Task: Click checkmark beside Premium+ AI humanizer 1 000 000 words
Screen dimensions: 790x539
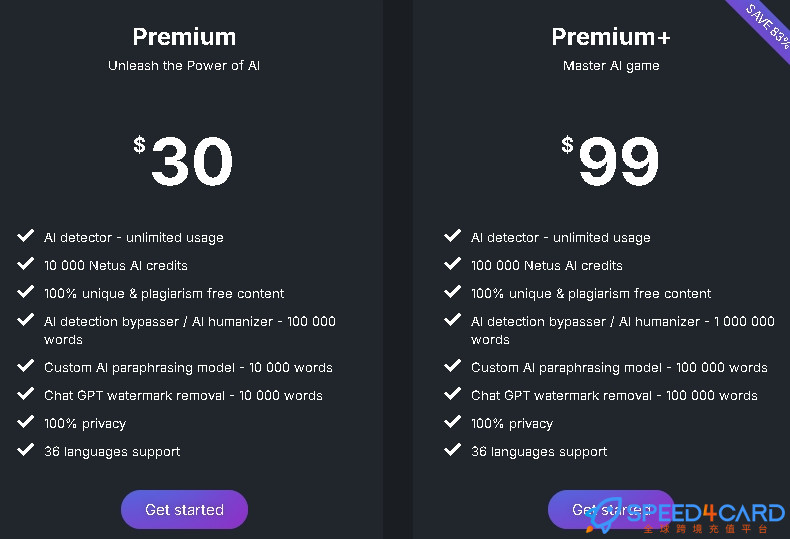Action: coord(452,320)
